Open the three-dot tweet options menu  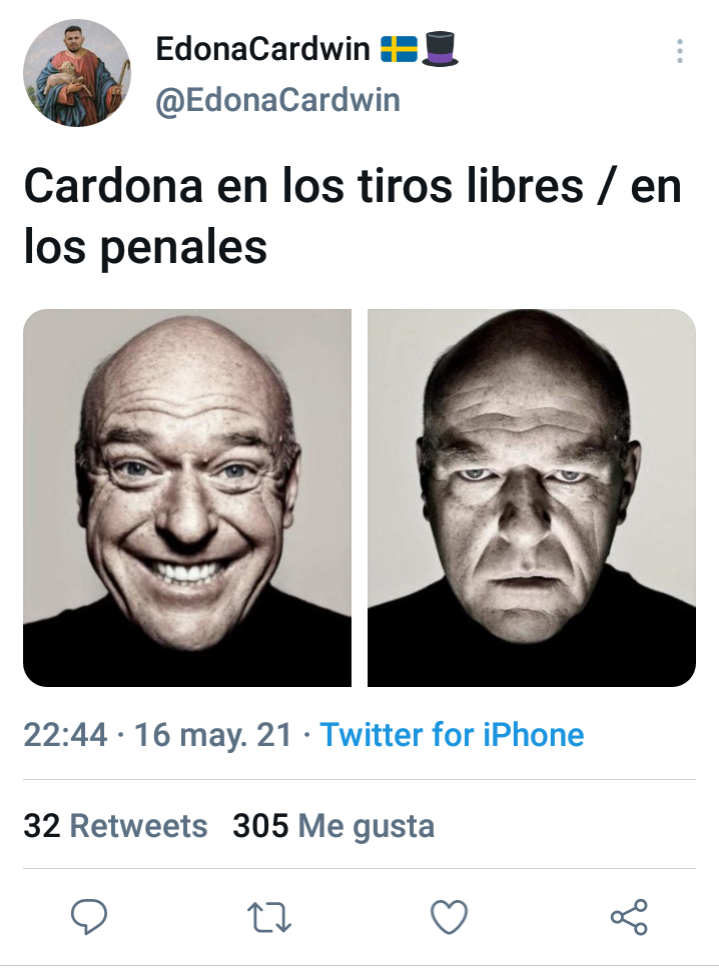click(x=680, y=51)
